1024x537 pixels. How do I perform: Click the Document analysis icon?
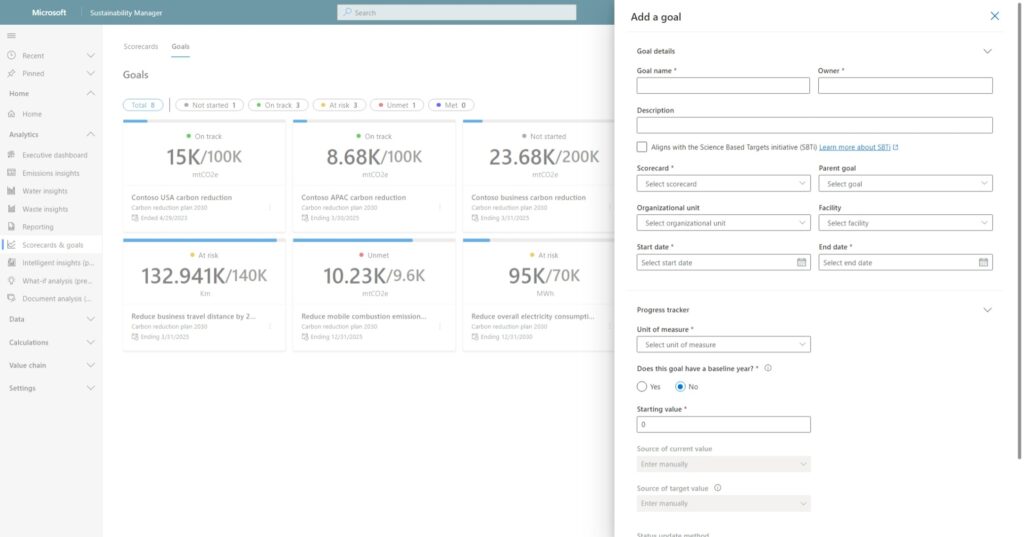pos(11,299)
